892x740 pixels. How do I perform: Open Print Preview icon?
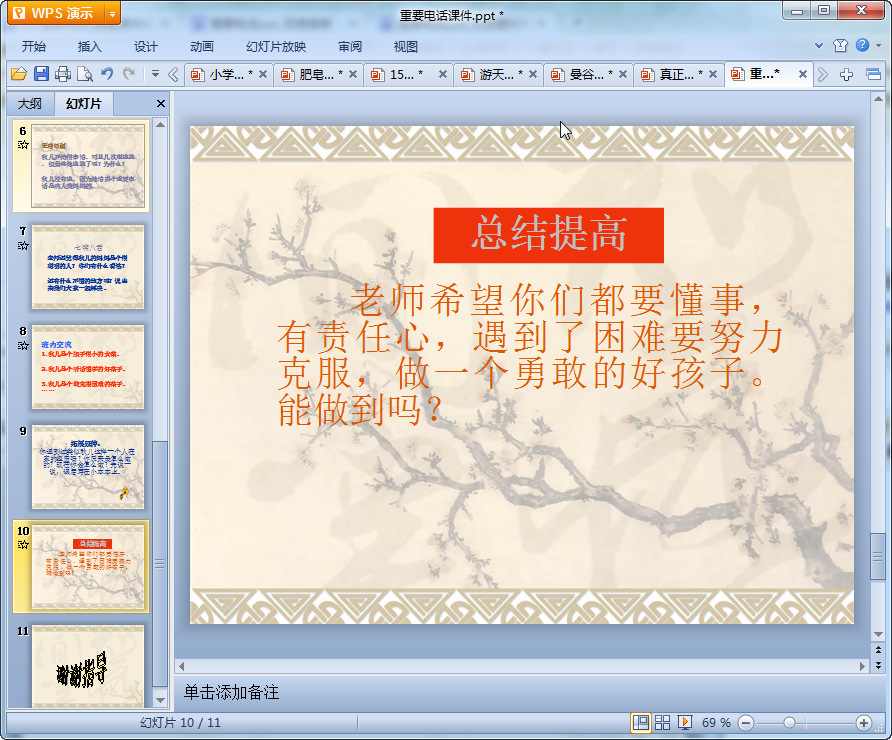click(x=85, y=74)
